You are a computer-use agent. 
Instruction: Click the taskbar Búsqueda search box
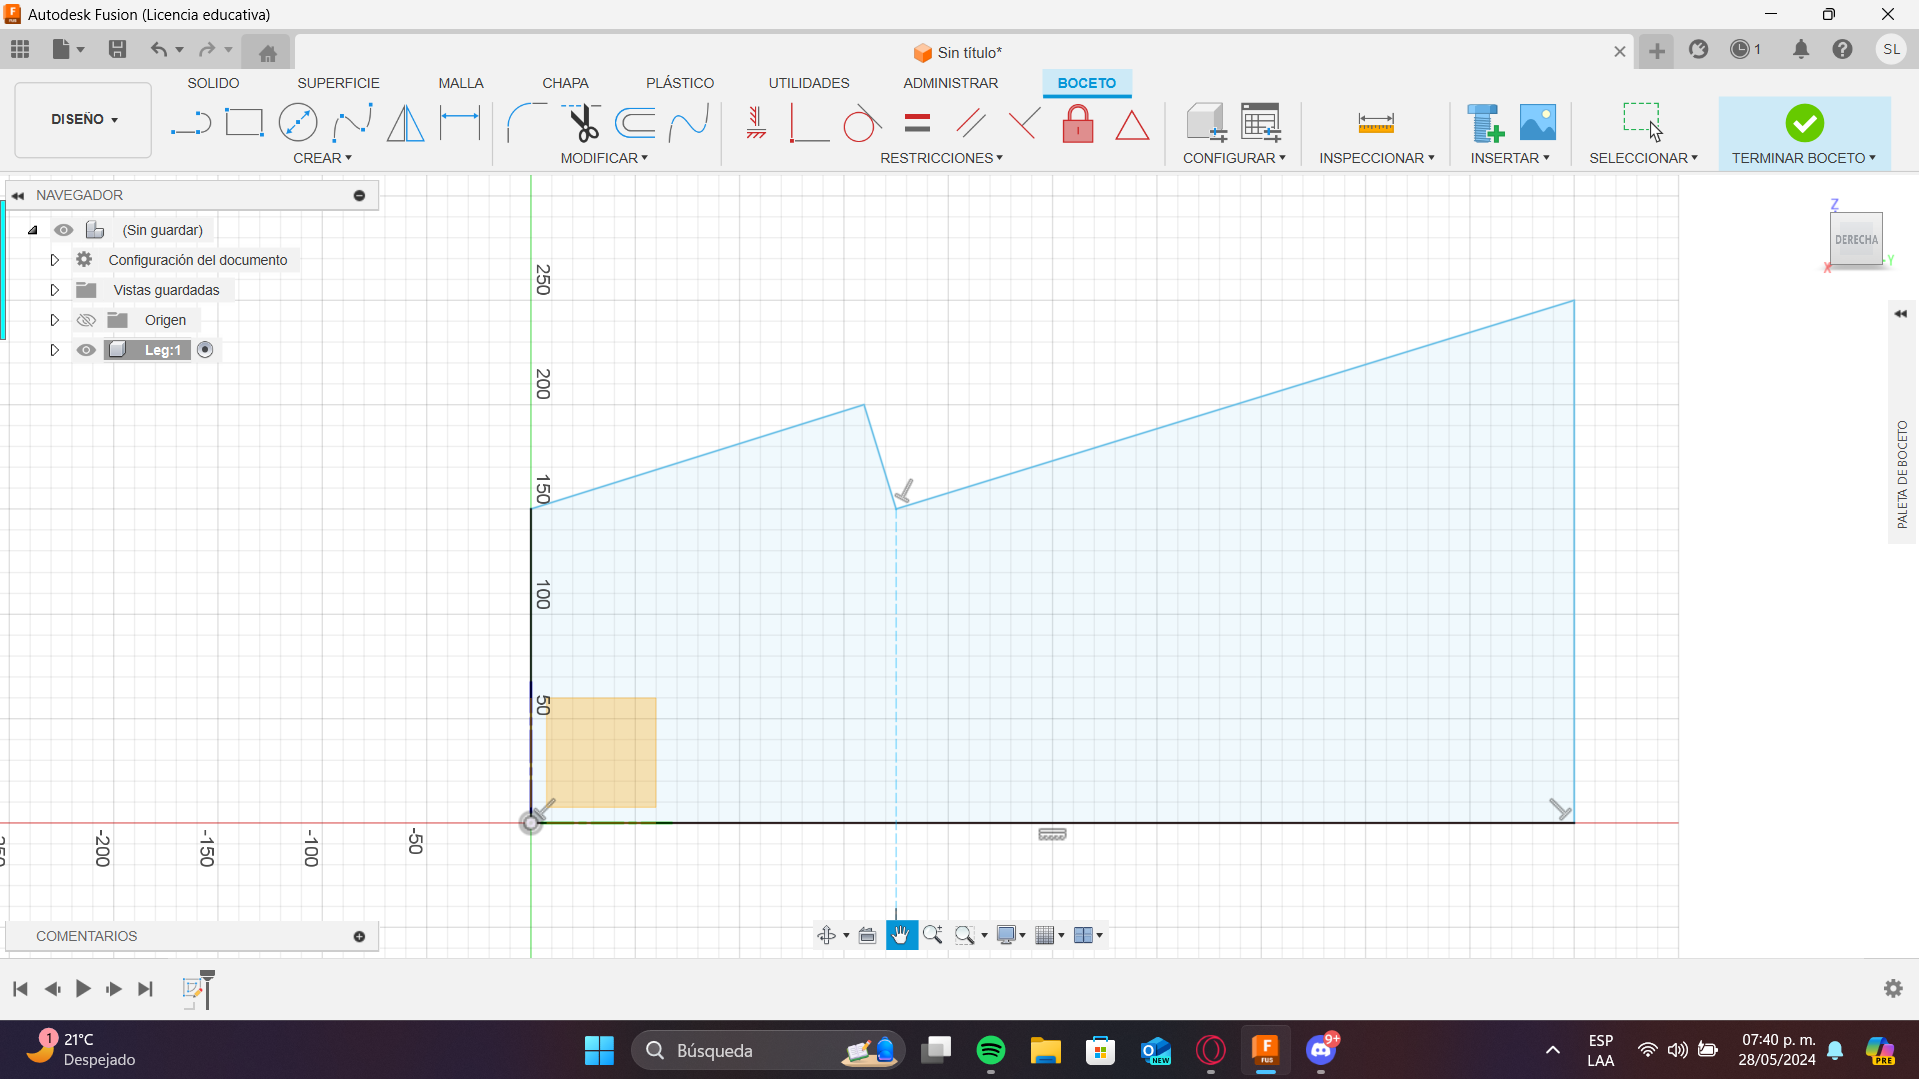coord(768,1050)
